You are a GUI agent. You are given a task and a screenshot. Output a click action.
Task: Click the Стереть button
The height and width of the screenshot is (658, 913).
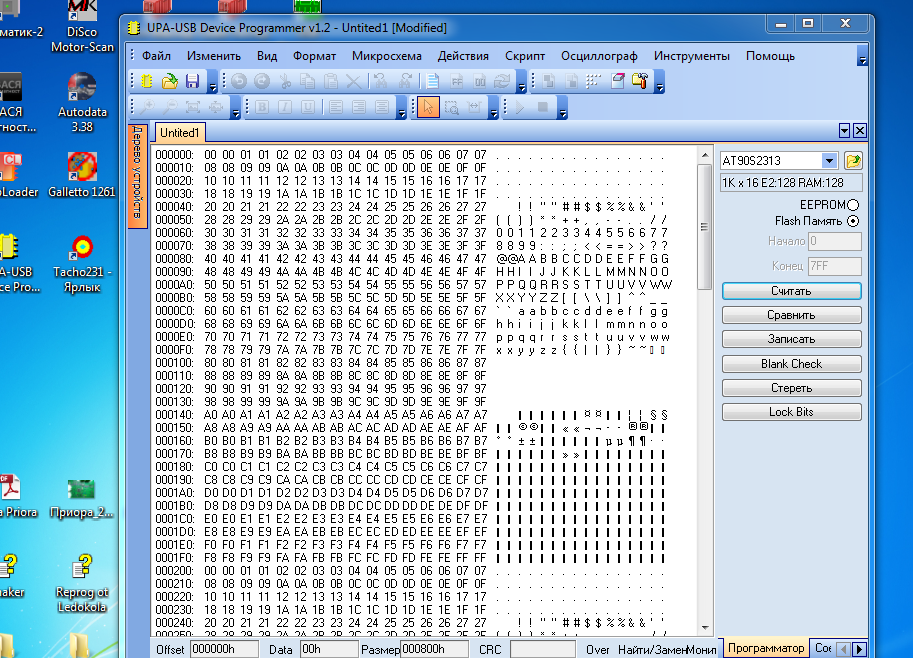pyautogui.click(x=791, y=388)
